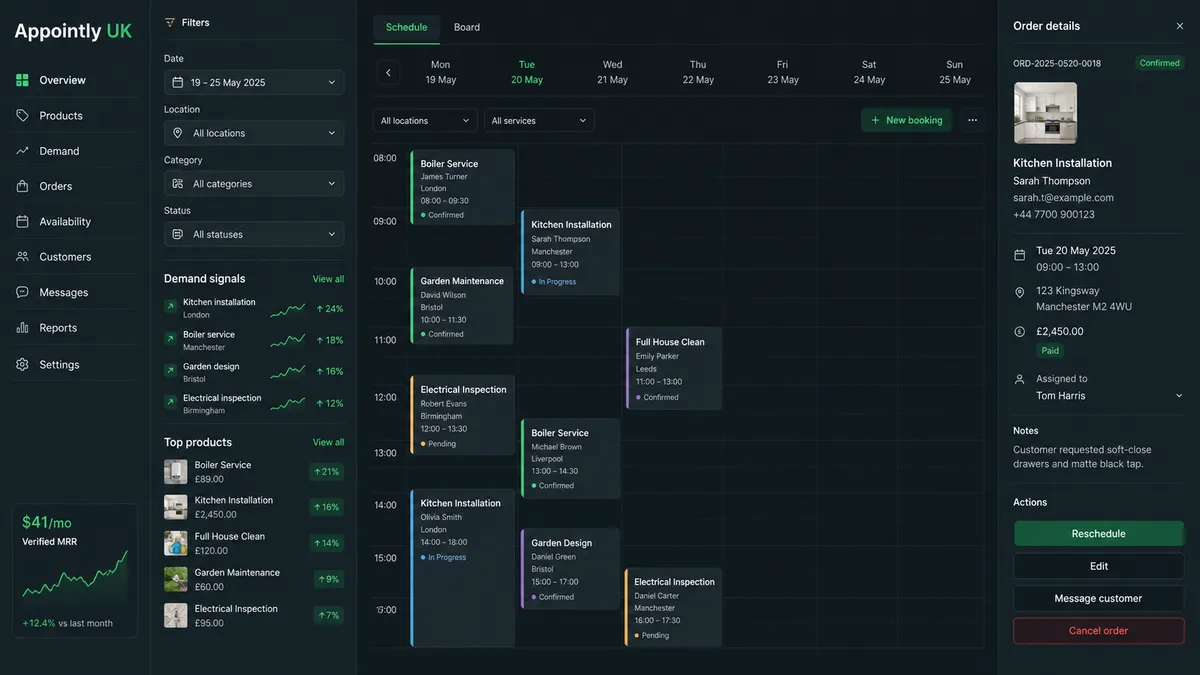Click the Reschedule button
Viewport: 1200px width, 675px height.
click(x=1099, y=534)
